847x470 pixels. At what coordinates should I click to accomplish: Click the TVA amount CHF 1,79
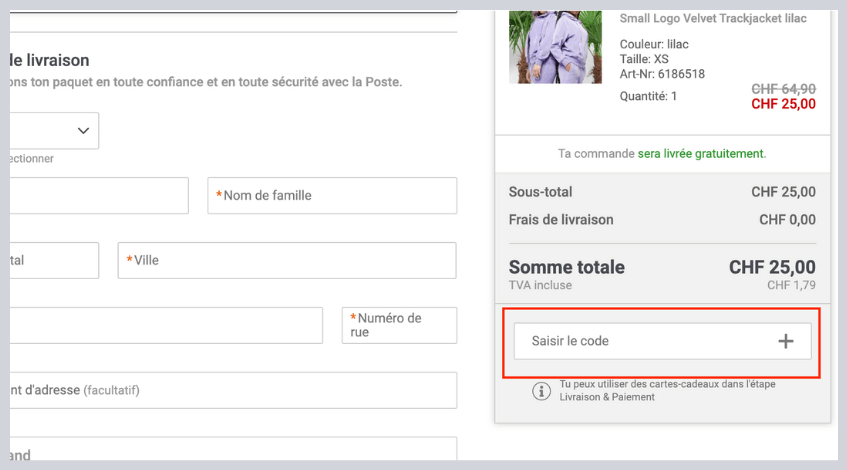[x=791, y=285]
